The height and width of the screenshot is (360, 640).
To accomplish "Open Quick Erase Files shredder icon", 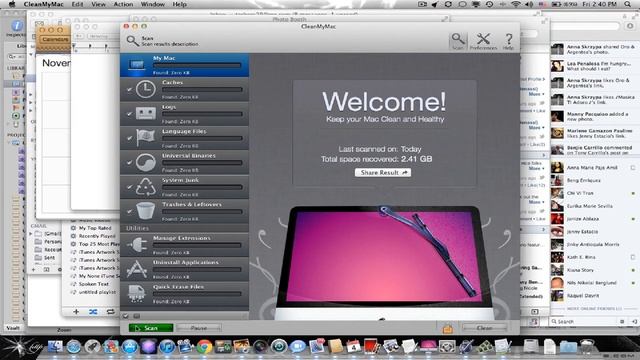I will (x=136, y=293).
